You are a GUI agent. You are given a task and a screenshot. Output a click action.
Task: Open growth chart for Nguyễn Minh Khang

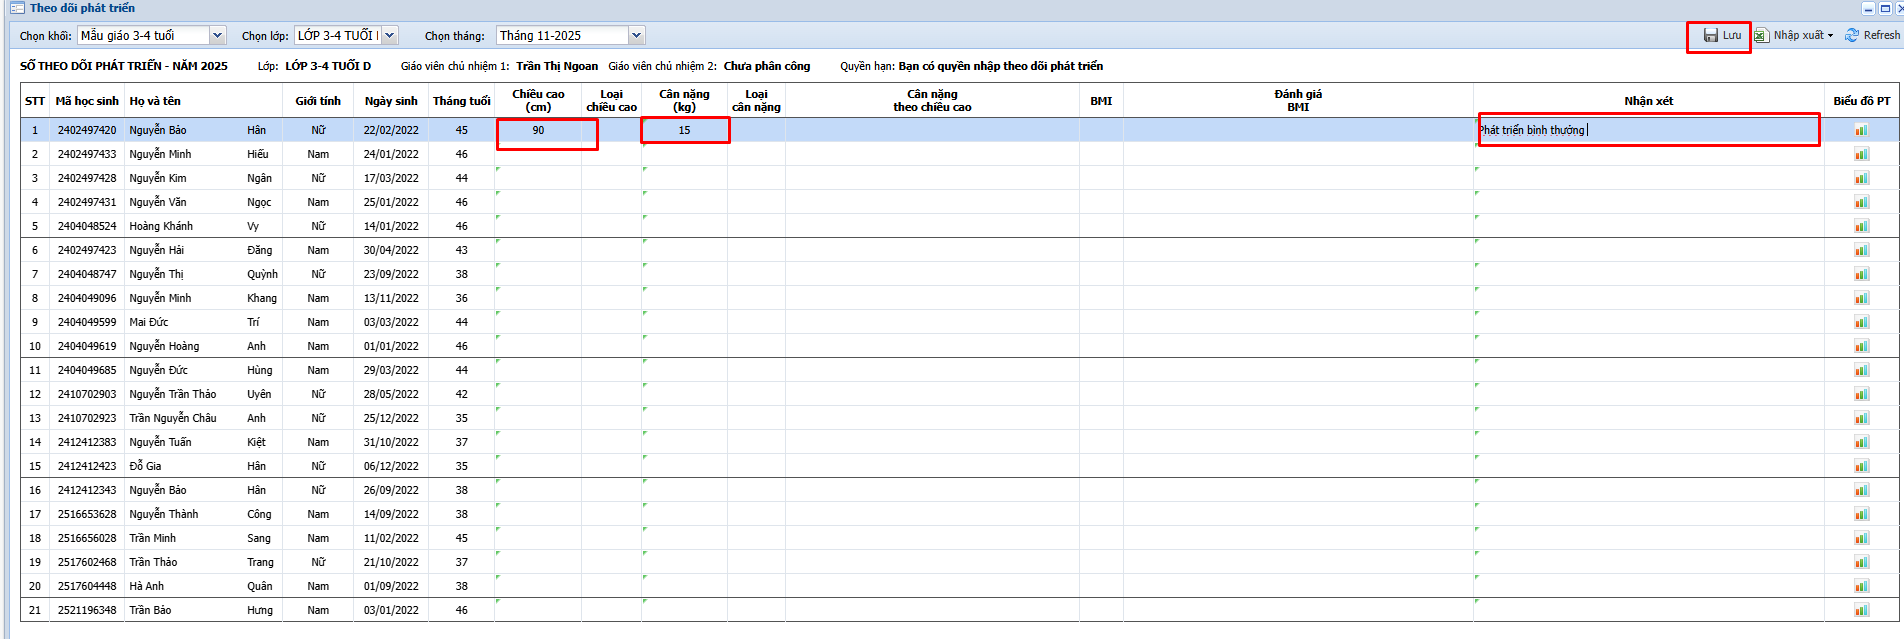point(1861,298)
